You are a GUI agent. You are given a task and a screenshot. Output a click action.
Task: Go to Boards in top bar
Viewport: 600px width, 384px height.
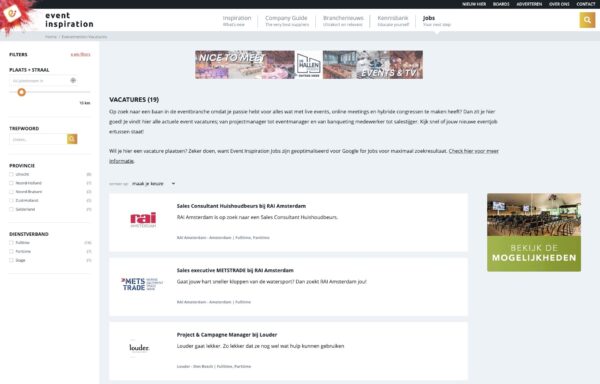point(501,4)
